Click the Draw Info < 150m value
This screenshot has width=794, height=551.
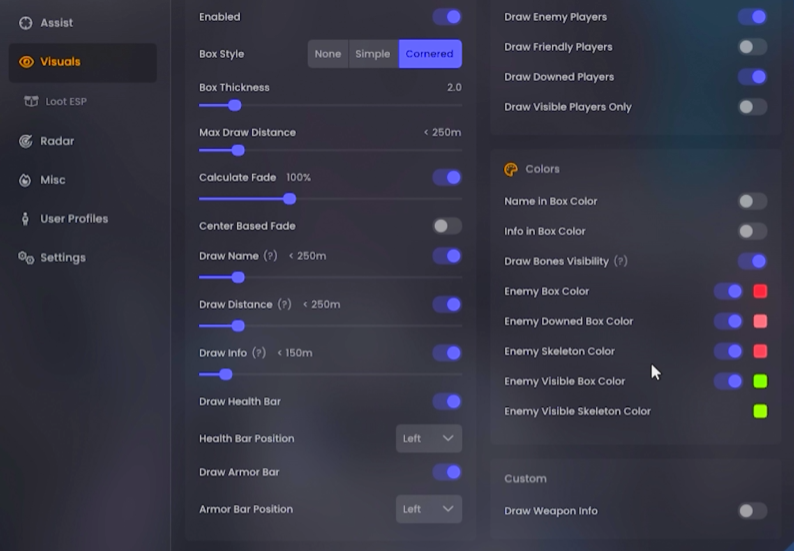pos(294,353)
